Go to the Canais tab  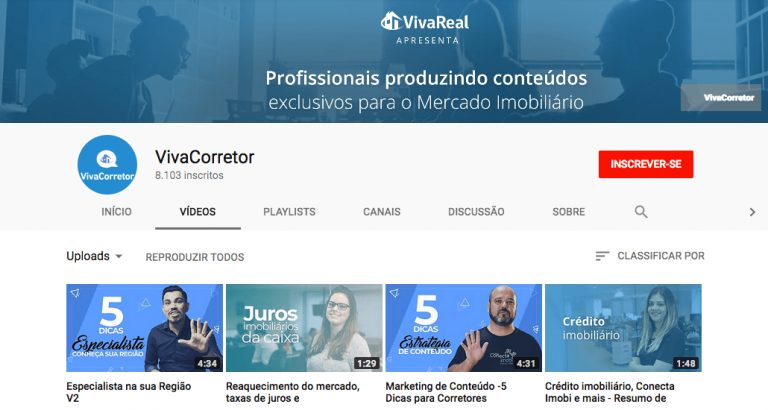tap(382, 212)
